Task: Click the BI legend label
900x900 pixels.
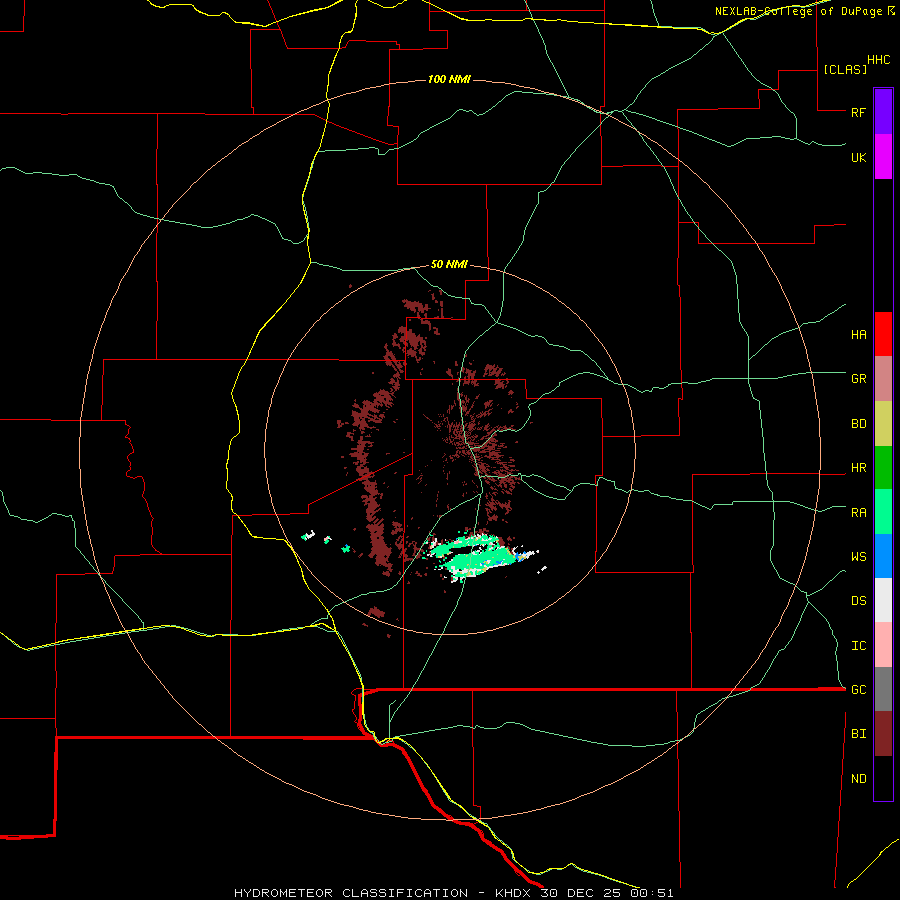Action: [x=858, y=734]
